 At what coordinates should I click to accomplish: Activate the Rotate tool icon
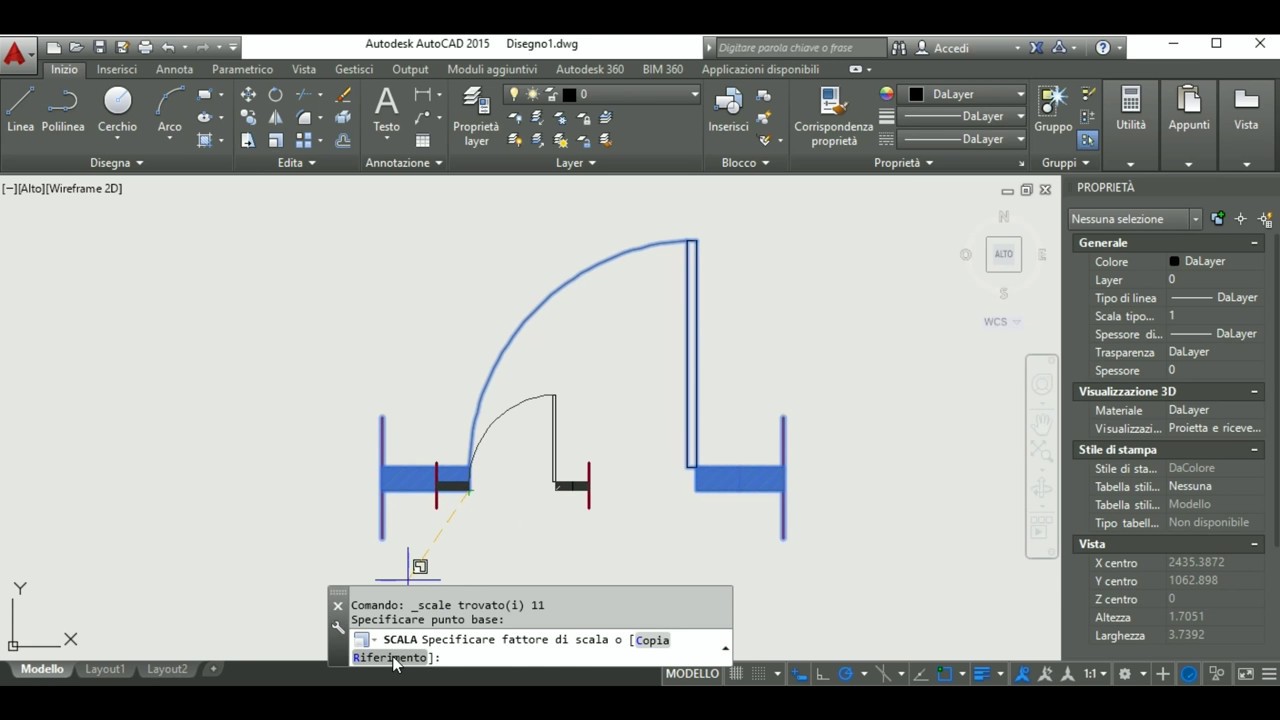[x=275, y=95]
